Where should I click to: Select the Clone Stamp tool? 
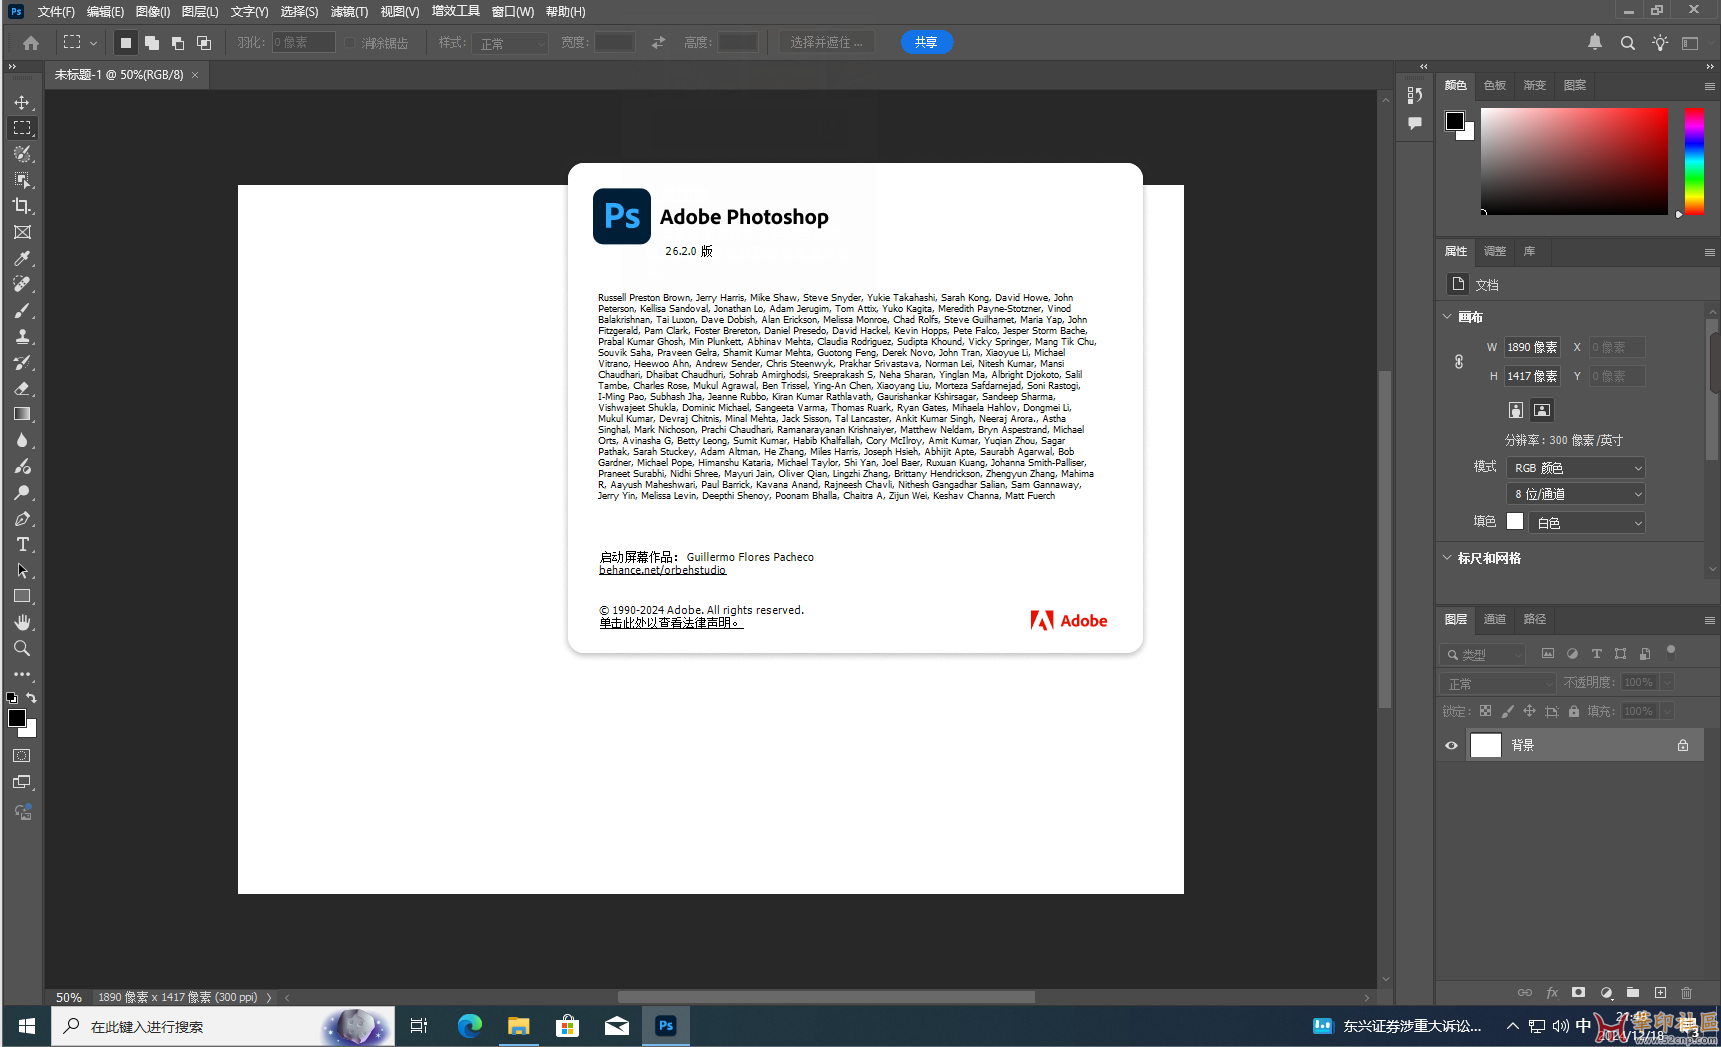click(22, 336)
